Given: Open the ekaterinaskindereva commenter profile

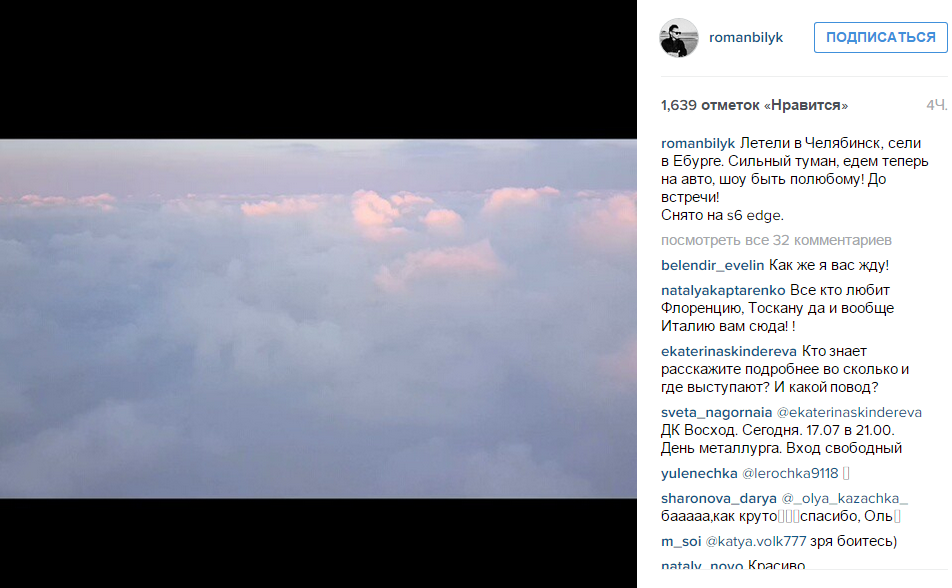Looking at the screenshot, I should pos(729,352).
